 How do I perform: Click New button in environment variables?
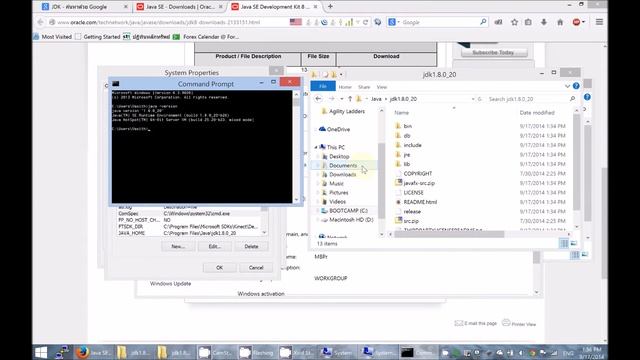(178, 247)
